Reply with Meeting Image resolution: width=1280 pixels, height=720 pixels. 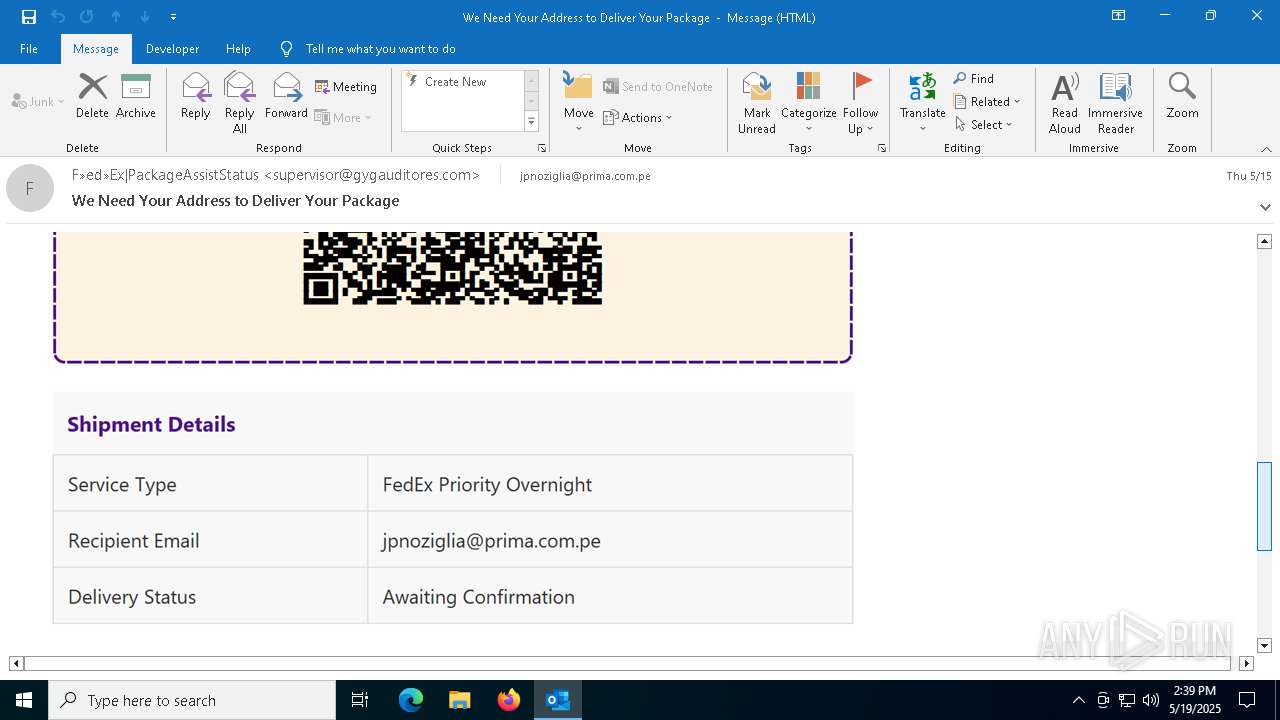click(x=346, y=87)
